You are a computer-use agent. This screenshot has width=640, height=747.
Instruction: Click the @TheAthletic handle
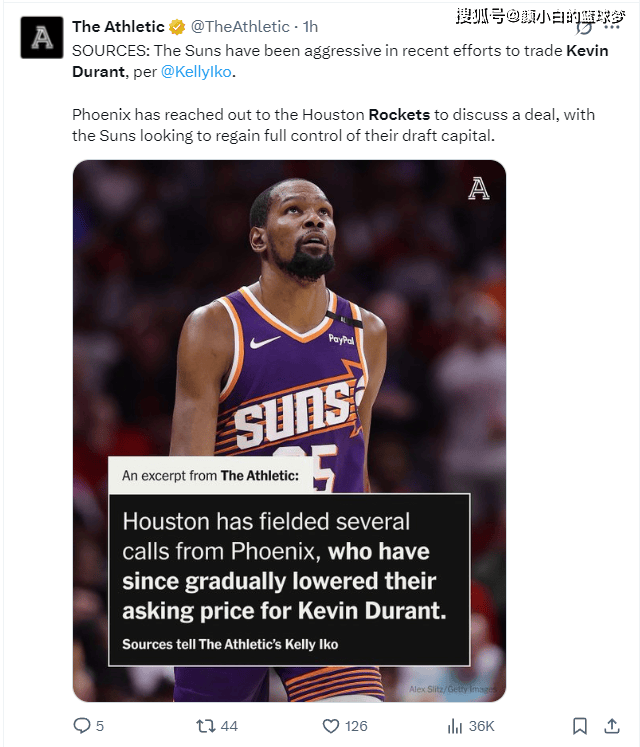pyautogui.click(x=240, y=27)
